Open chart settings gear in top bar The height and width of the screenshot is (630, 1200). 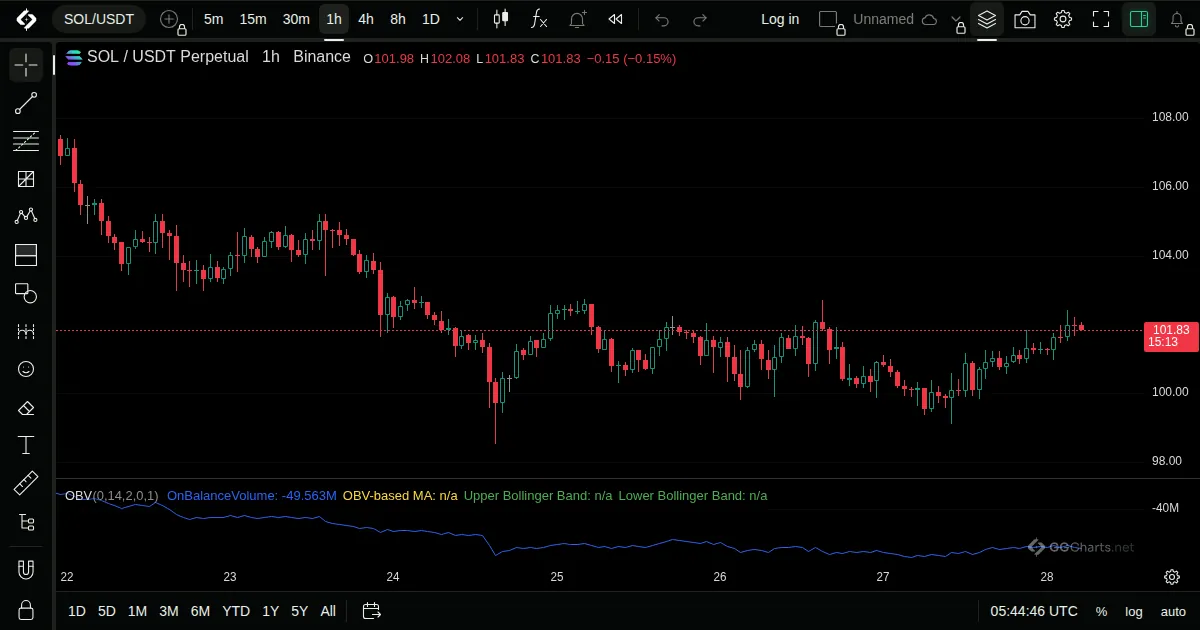(x=1063, y=19)
